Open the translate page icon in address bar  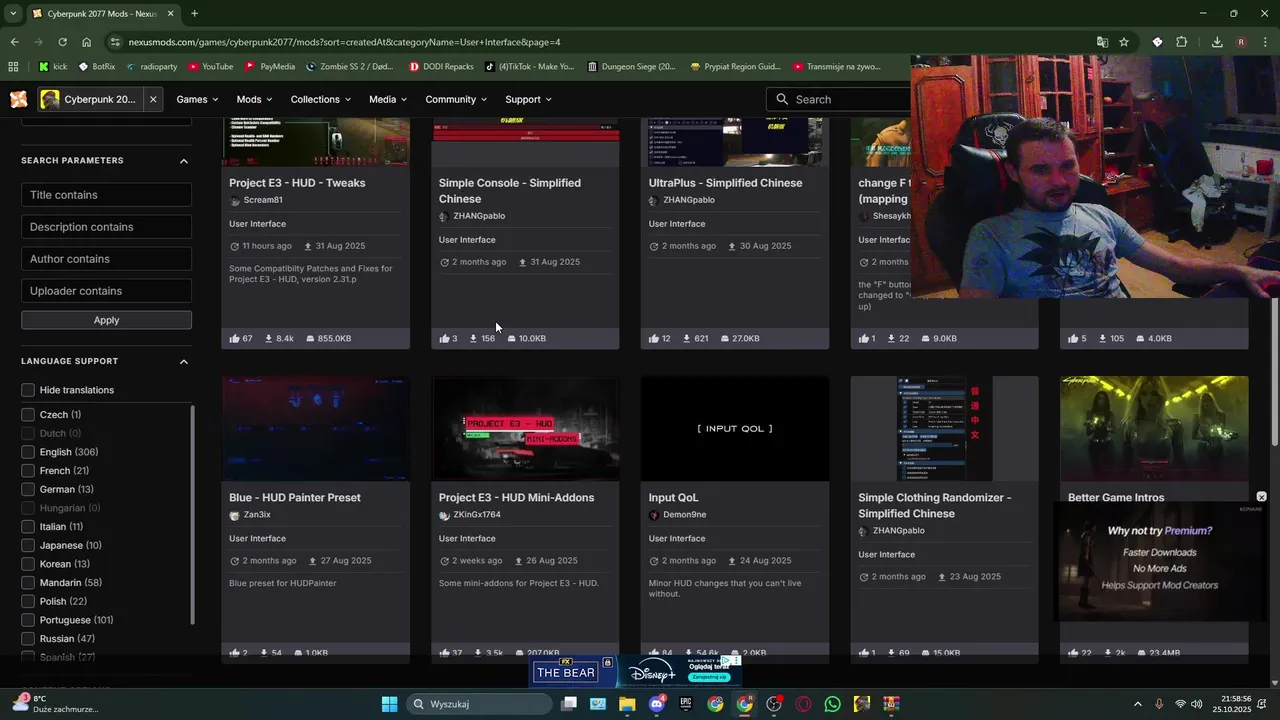pos(1102,42)
